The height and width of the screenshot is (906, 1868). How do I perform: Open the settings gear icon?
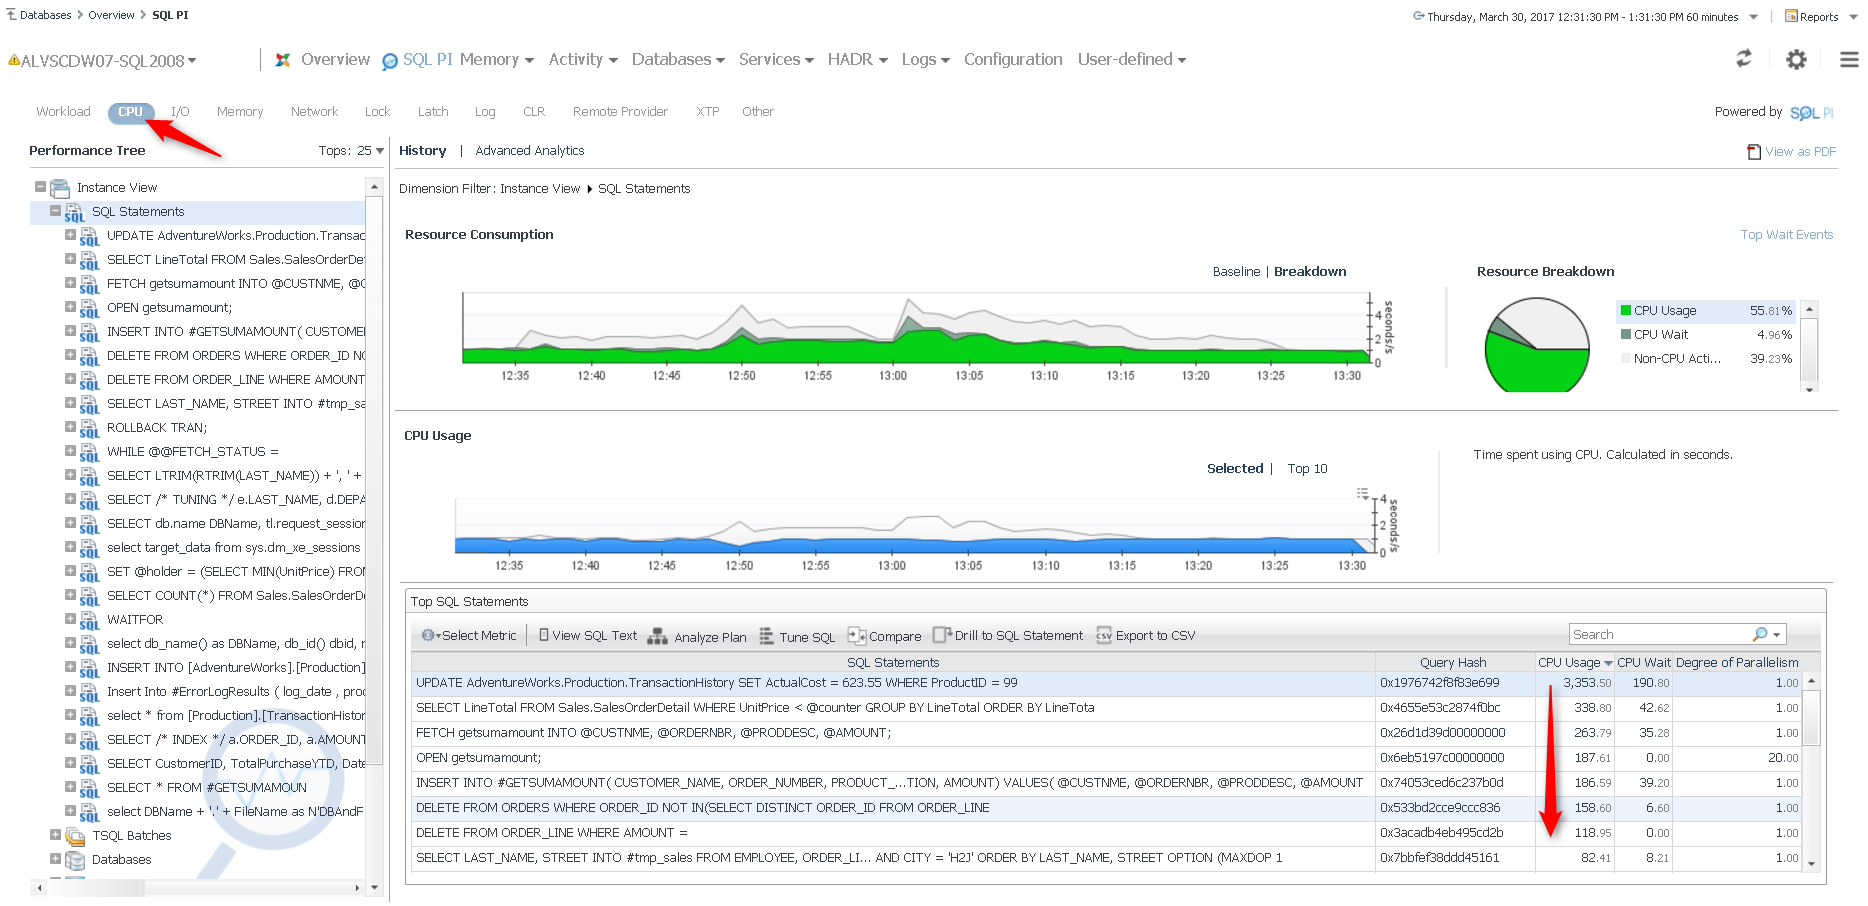pos(1796,60)
